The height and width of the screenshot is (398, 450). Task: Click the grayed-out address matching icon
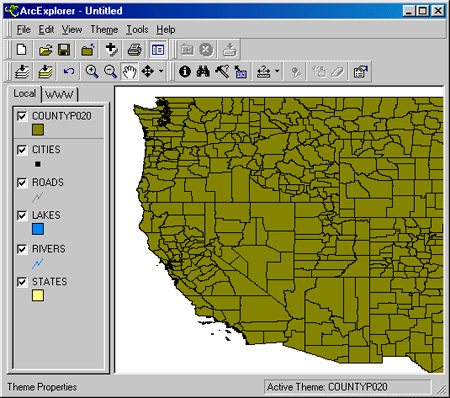point(296,71)
